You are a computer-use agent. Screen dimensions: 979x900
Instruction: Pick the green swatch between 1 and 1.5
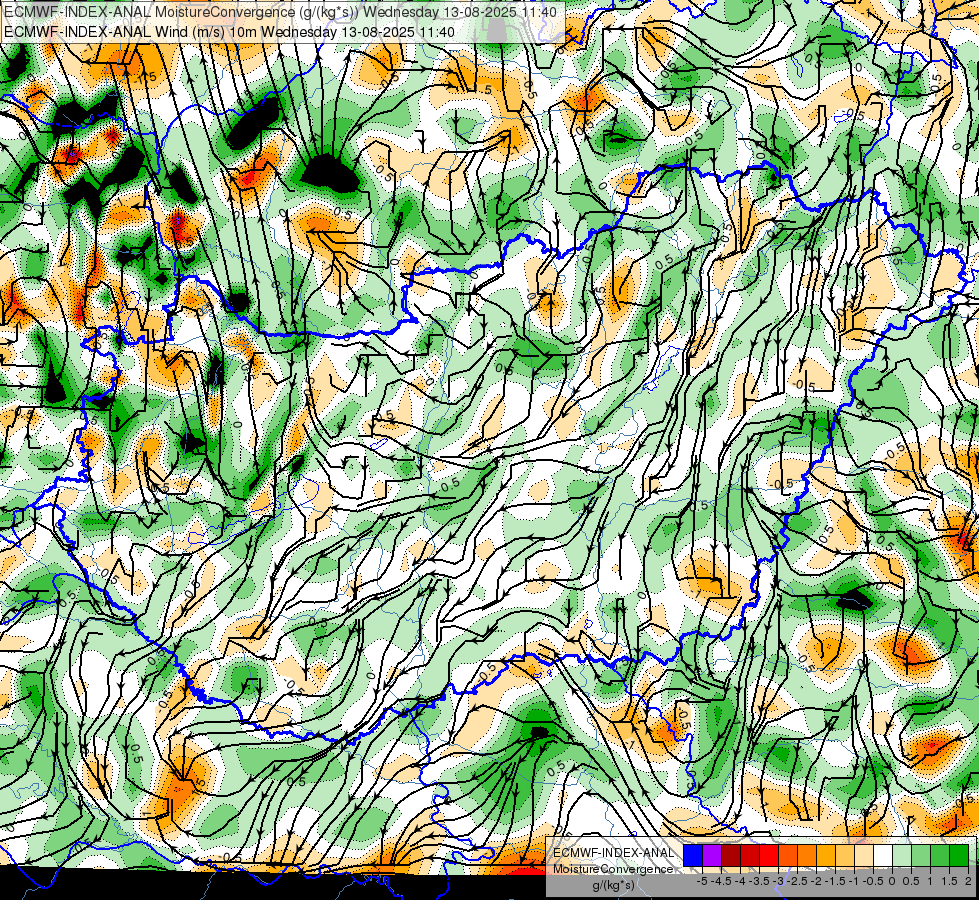click(940, 855)
